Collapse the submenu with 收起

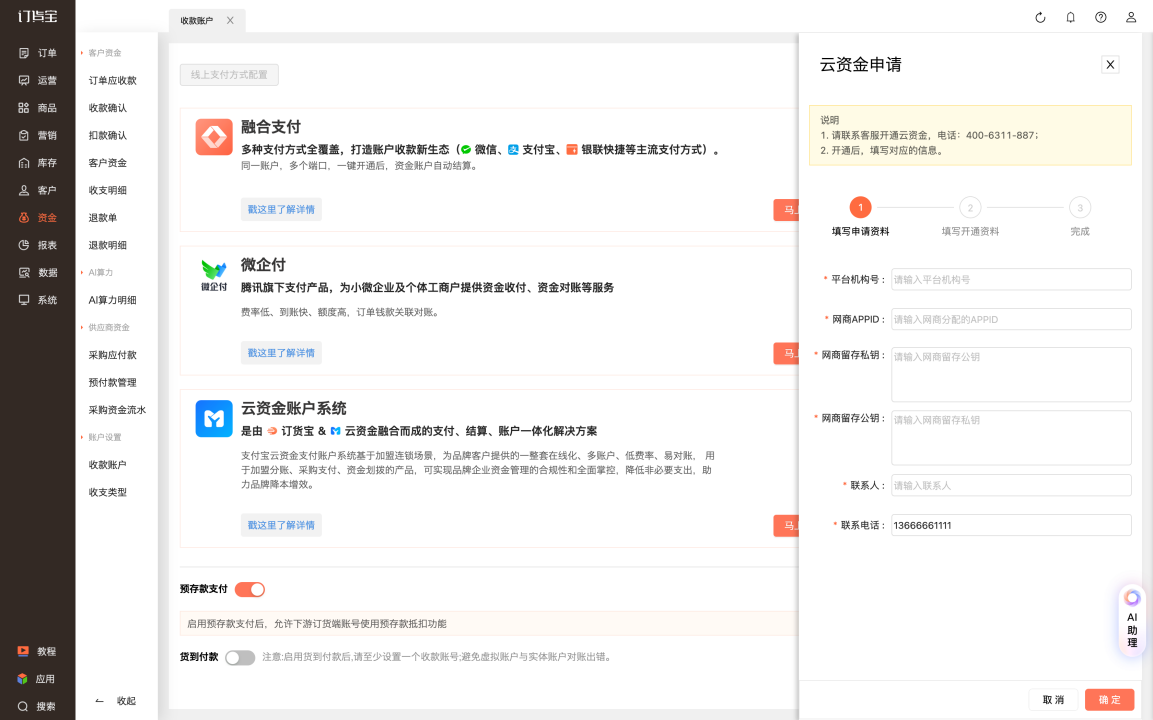(115, 701)
